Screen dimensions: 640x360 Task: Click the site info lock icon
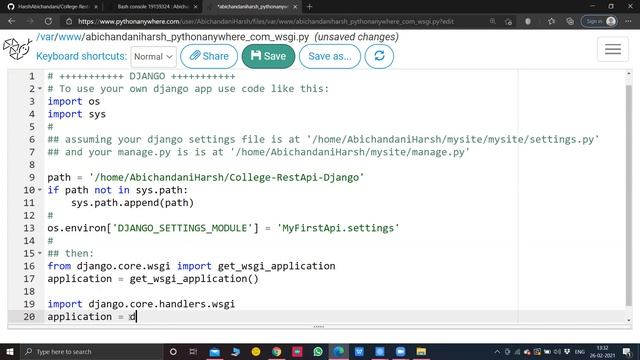[69, 21]
